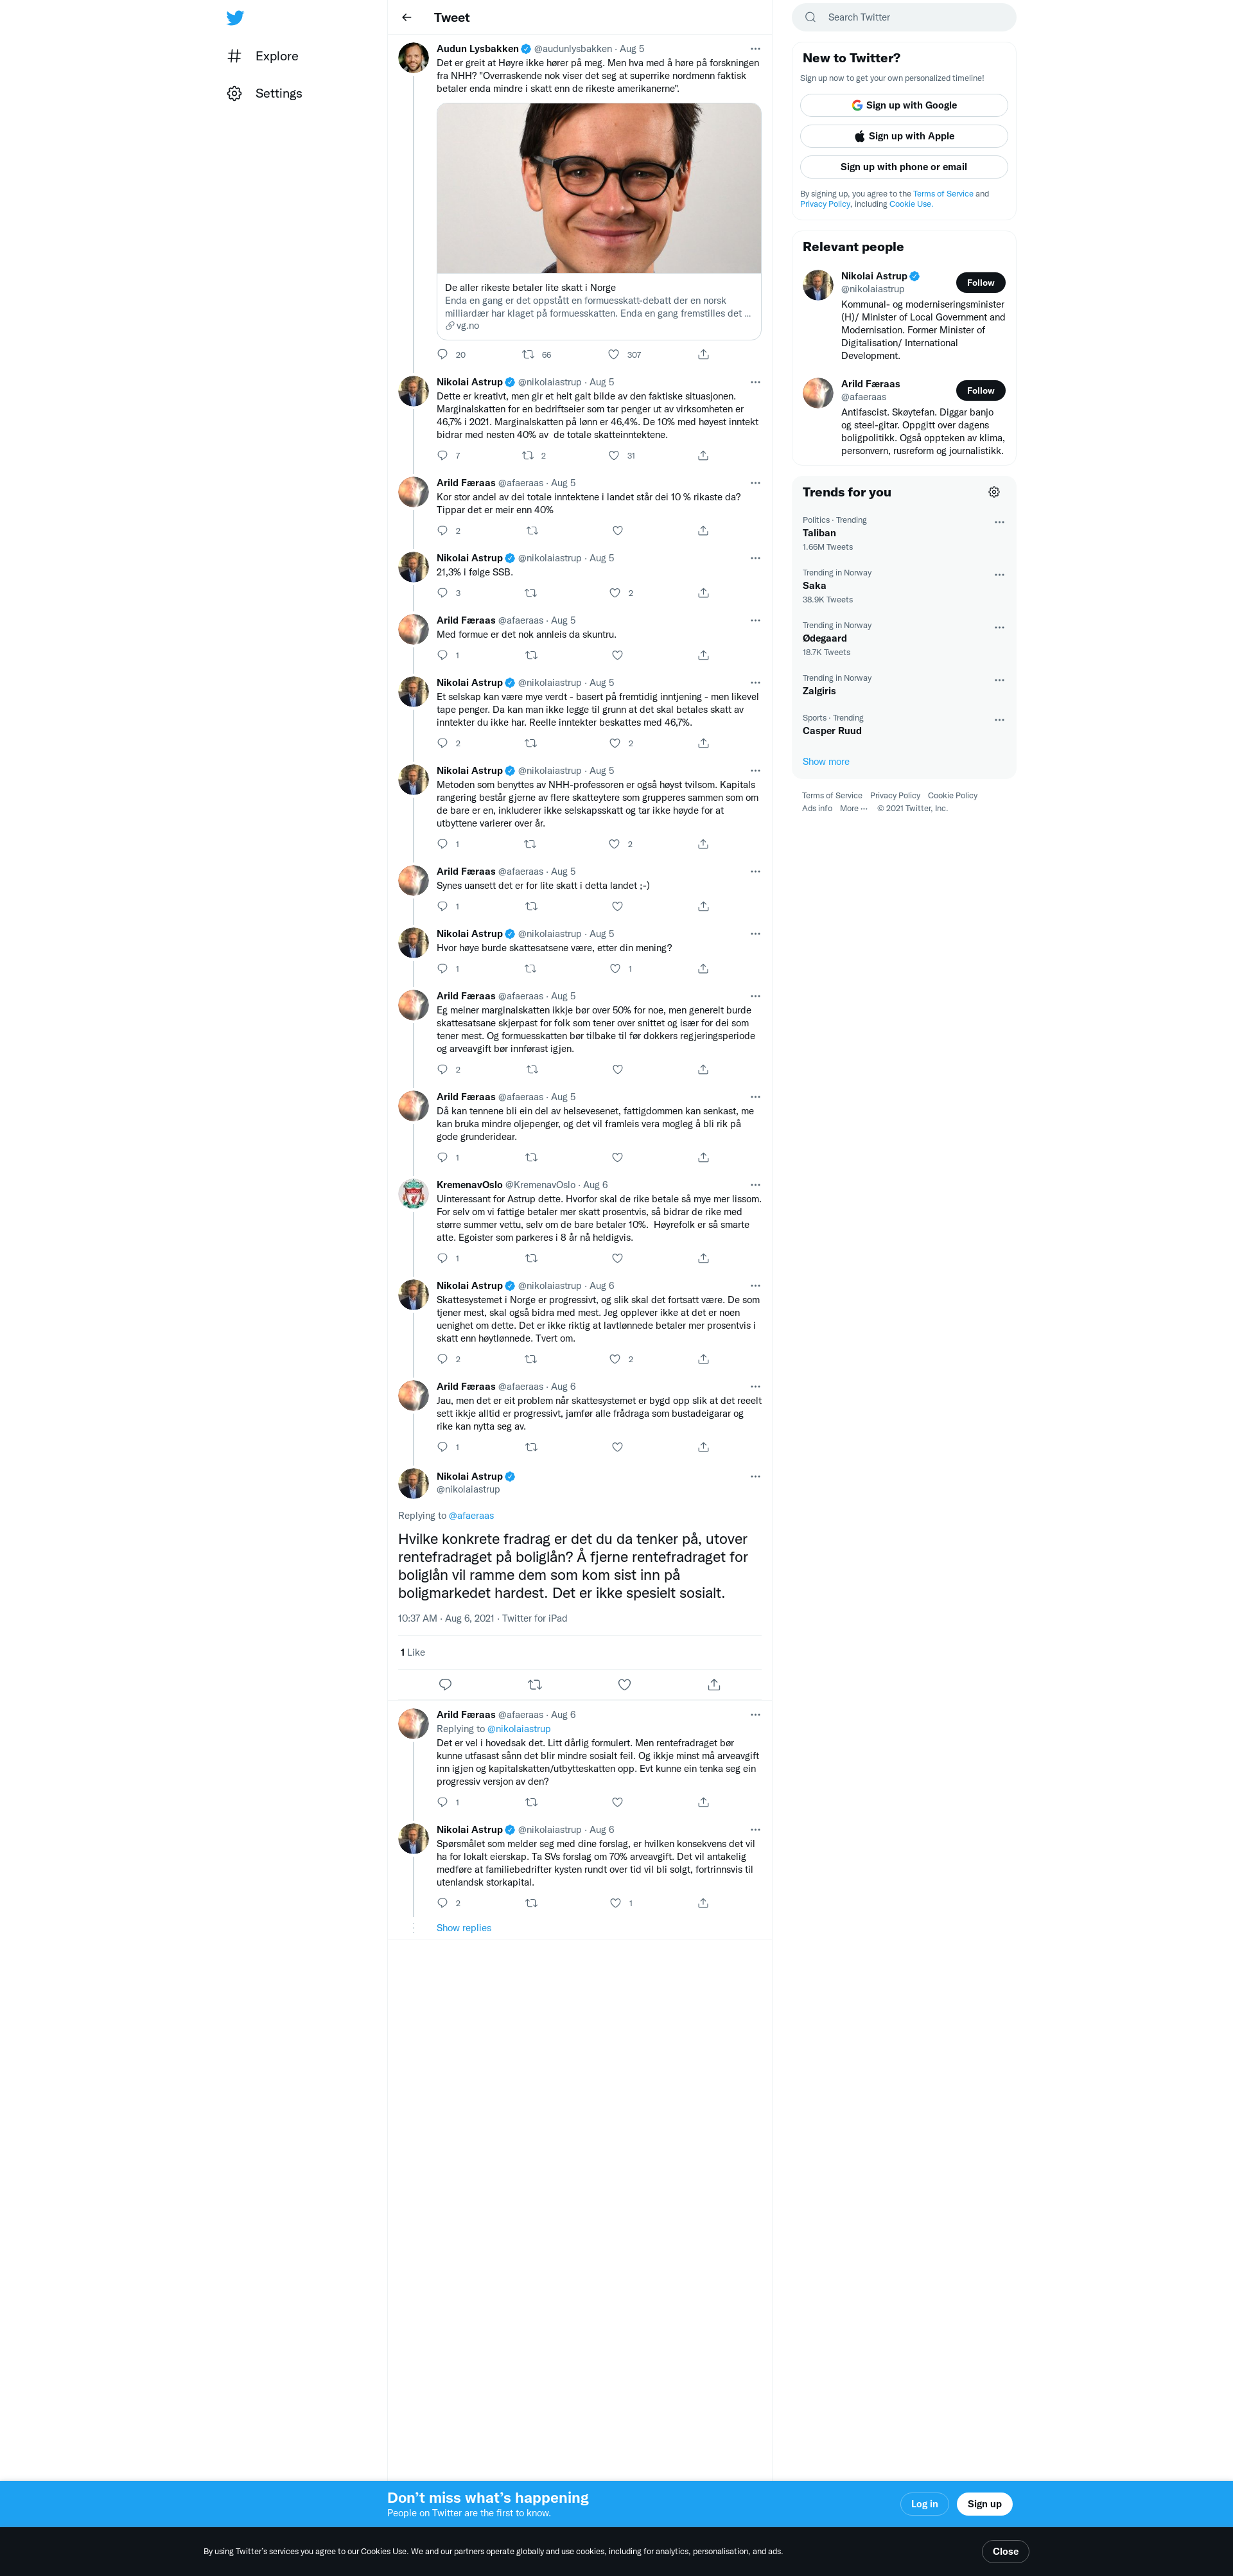Like KremenavOslo's reply tweet
Viewport: 1233px width, 2576px height.
617,1259
